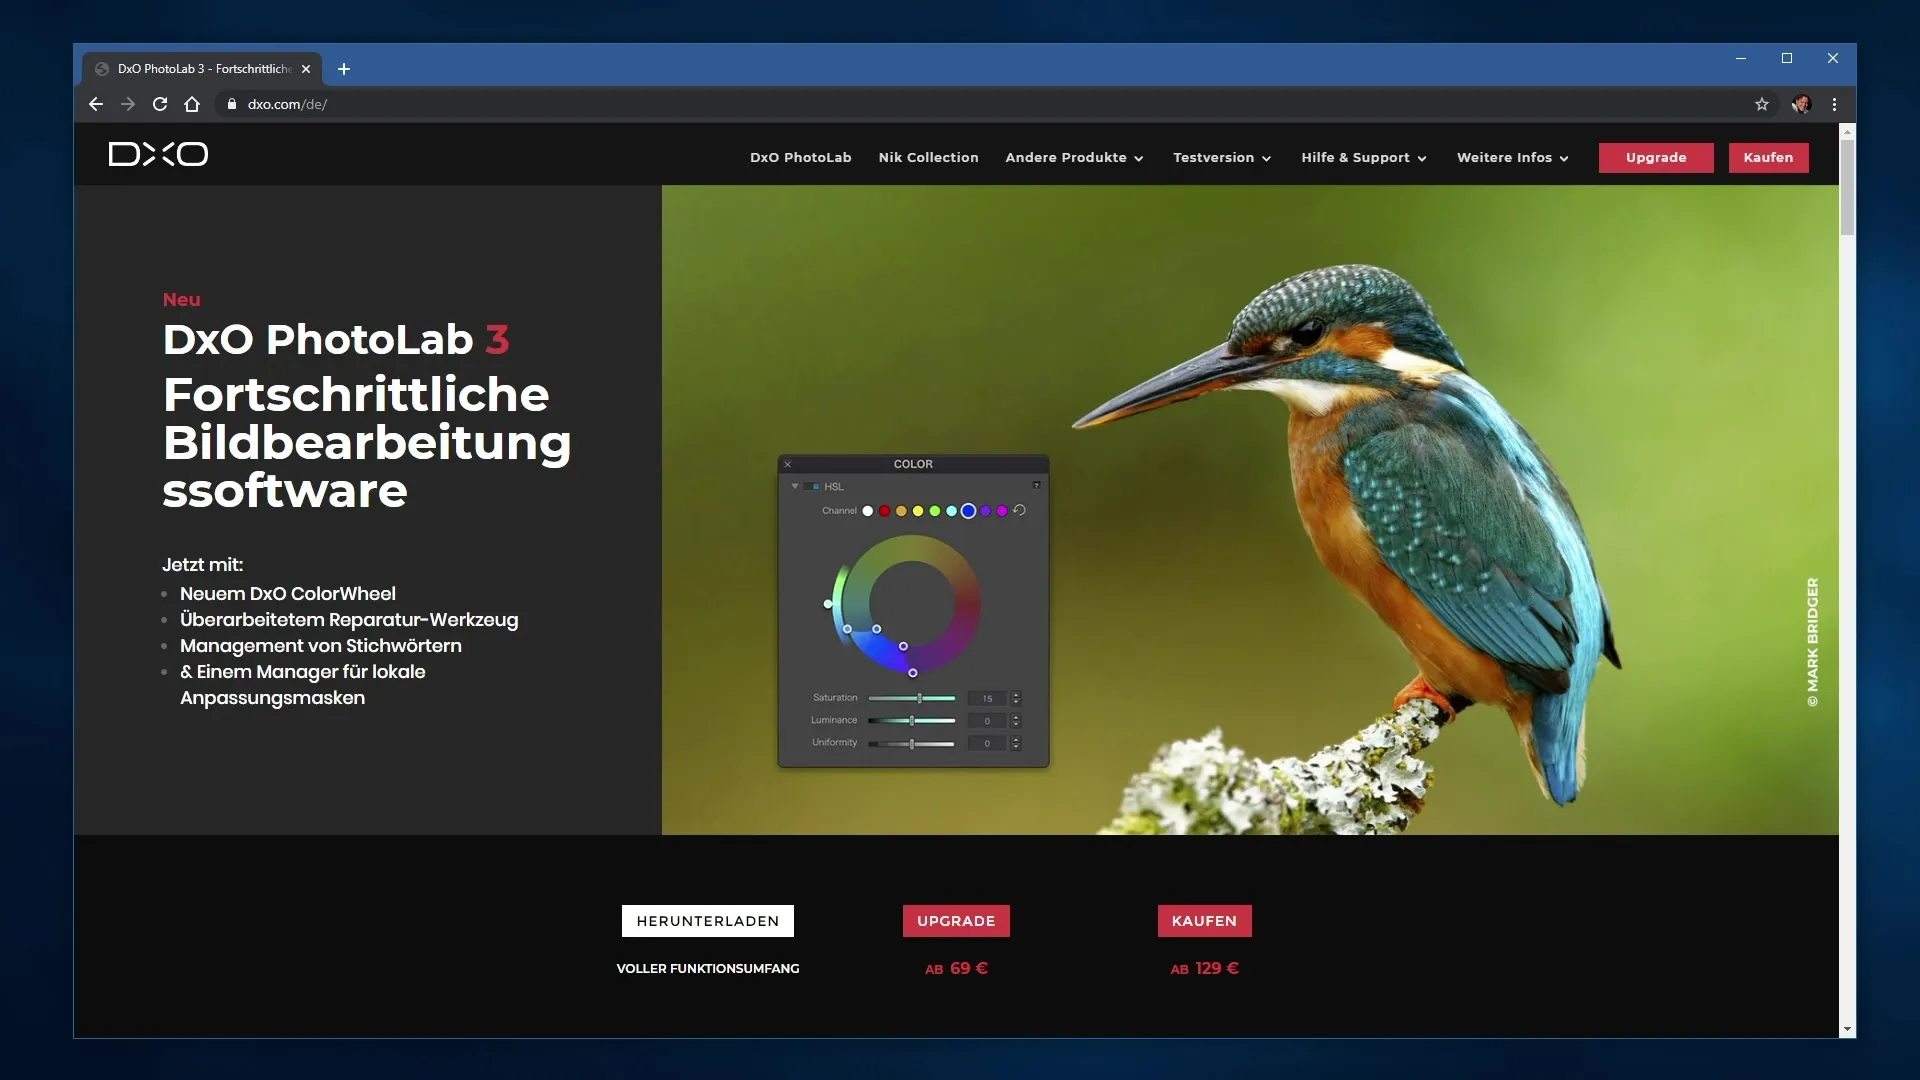This screenshot has width=1920, height=1080.
Task: Reload the dxo.com page
Action: (x=160, y=104)
